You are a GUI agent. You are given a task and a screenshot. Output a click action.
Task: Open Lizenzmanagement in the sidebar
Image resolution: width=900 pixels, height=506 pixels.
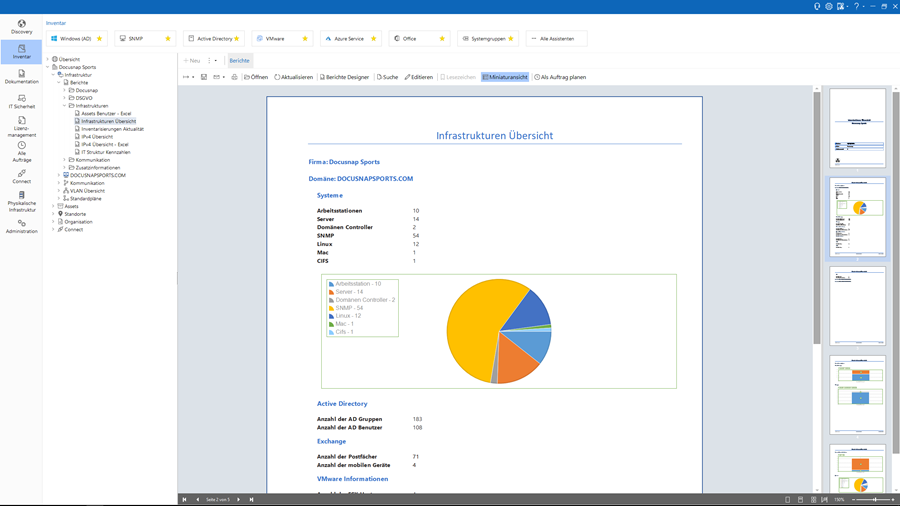(x=21, y=126)
